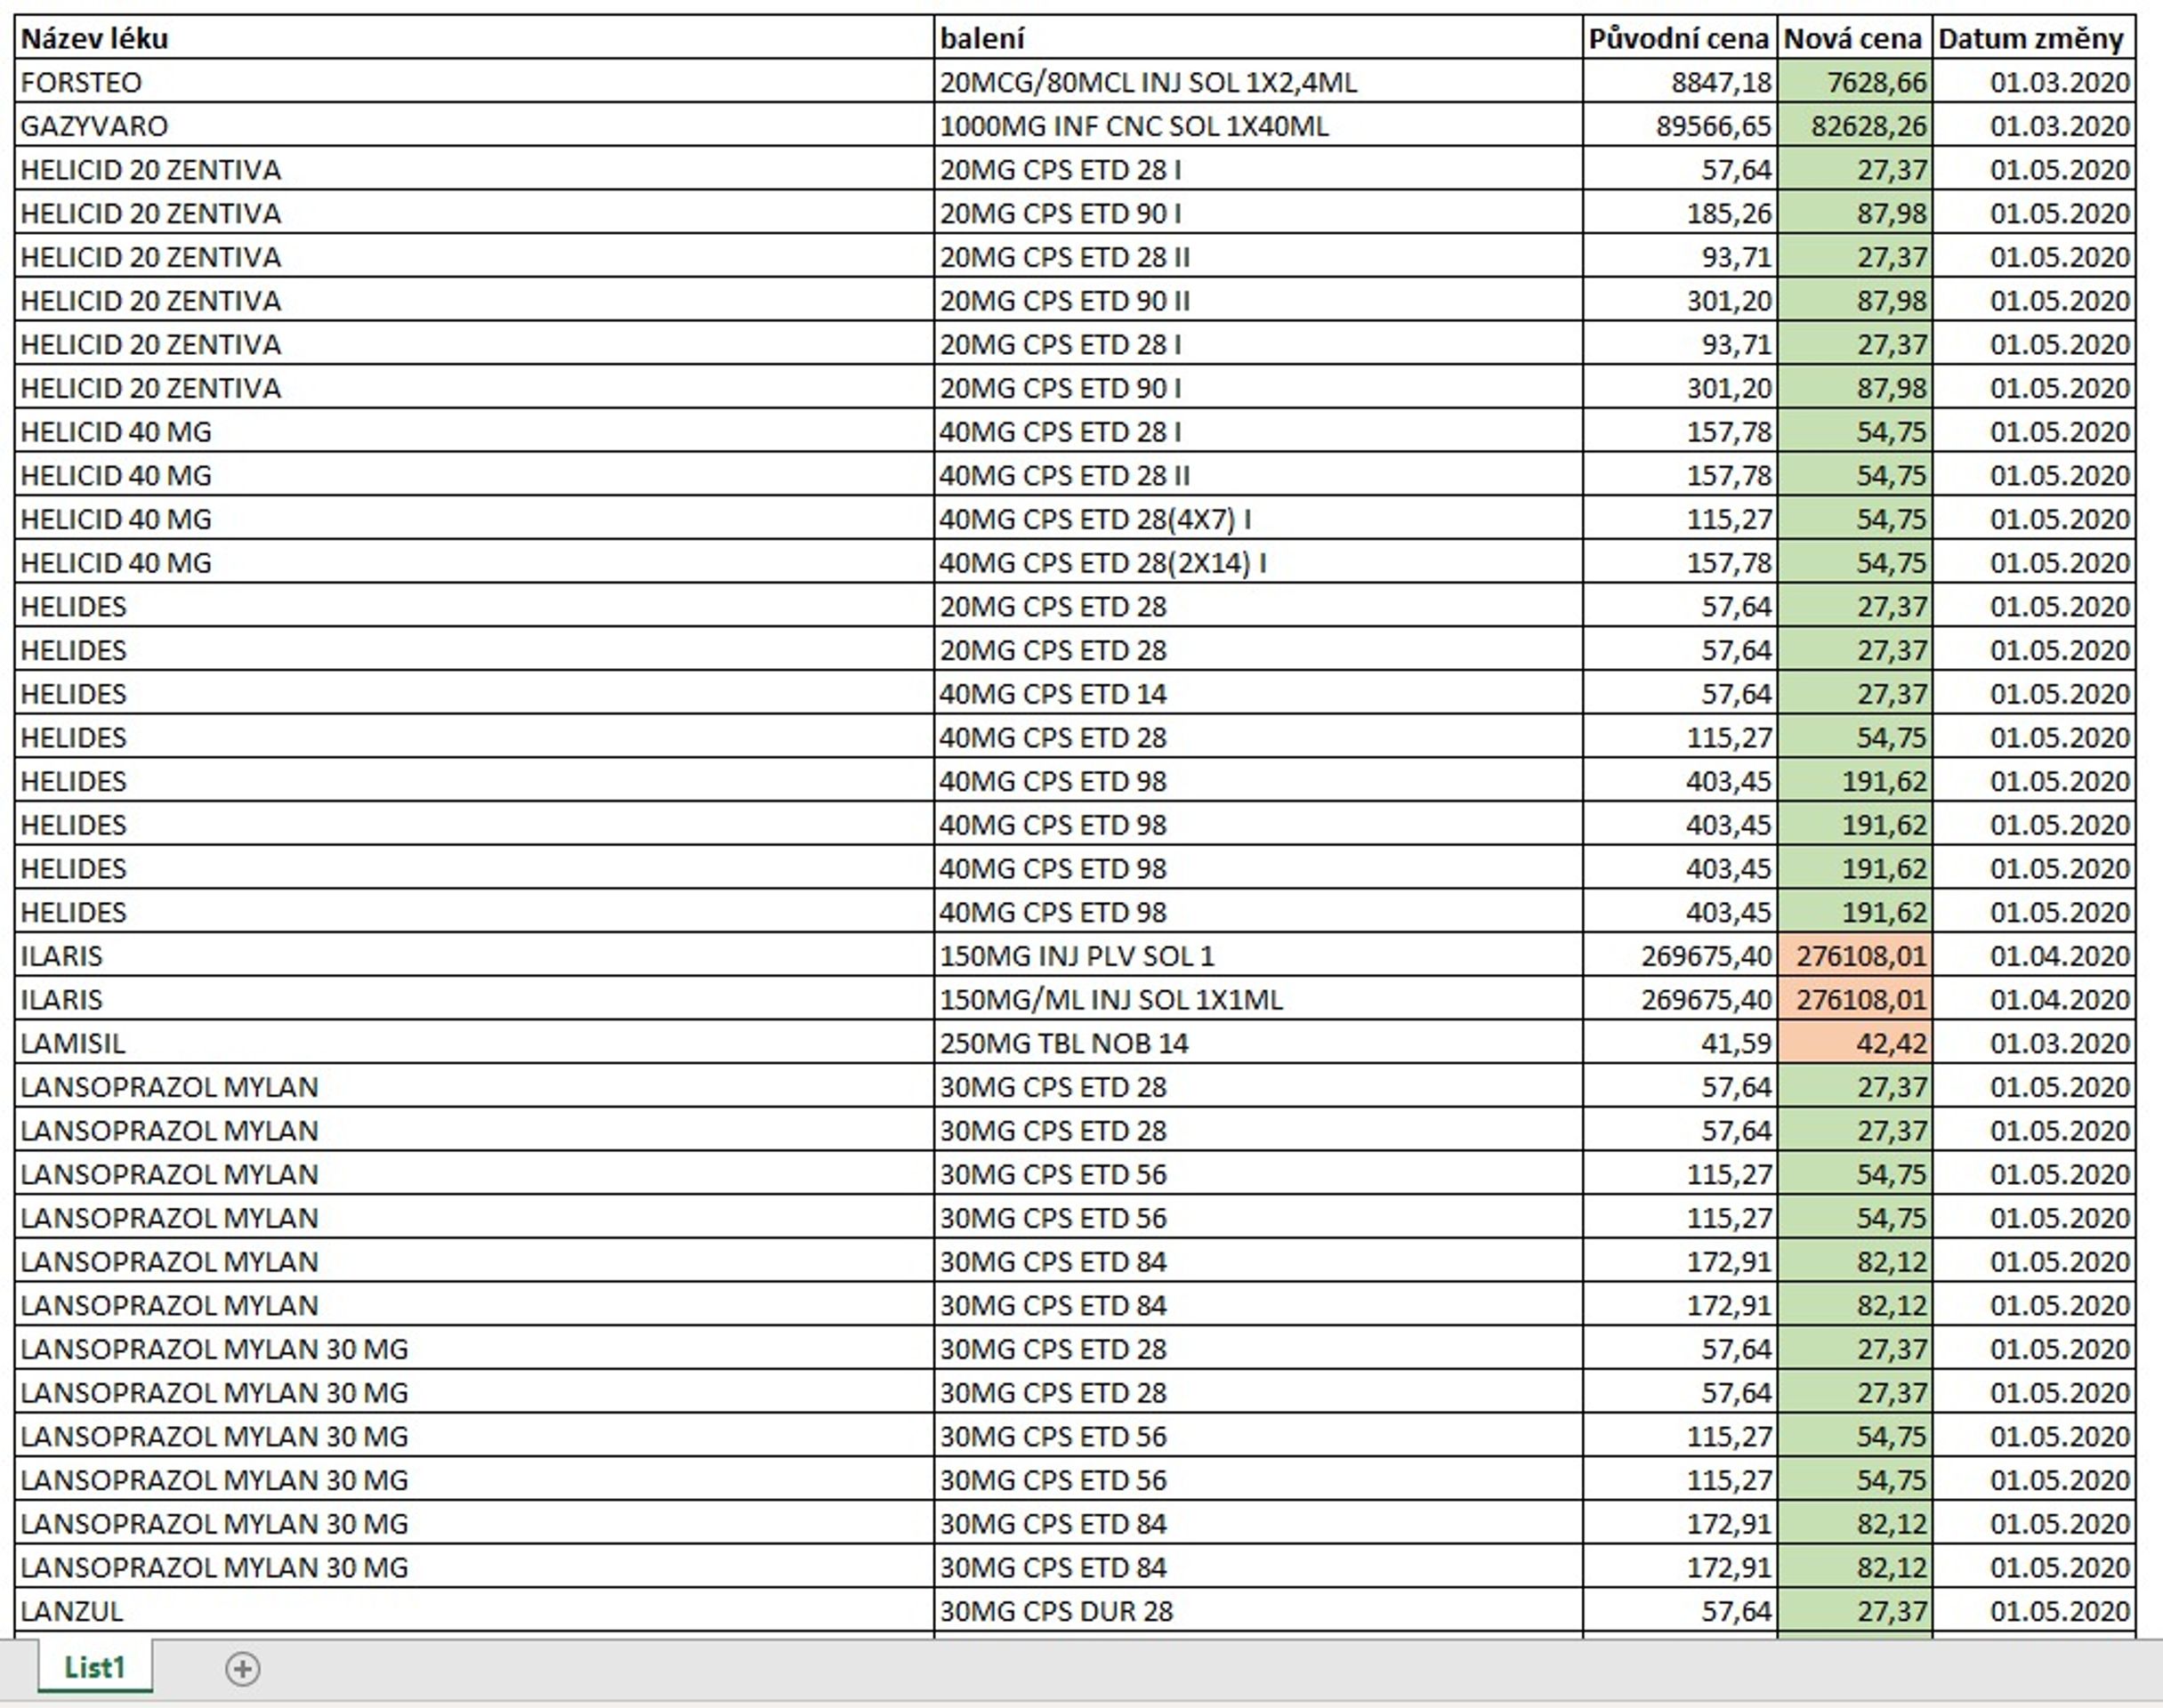
Task: Click date 01.04.2020 in the ILARIS 150MG/ML row
Action: pos(2034,999)
